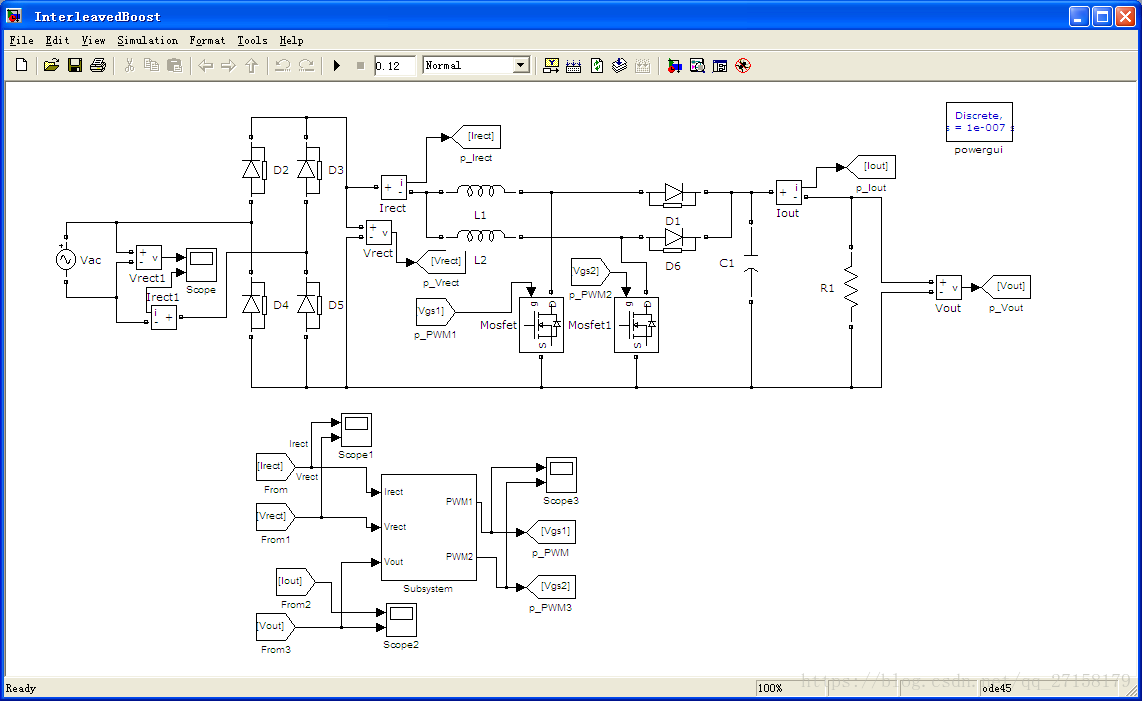The height and width of the screenshot is (701, 1142).
Task: Open the Help menu
Action: pyautogui.click(x=291, y=41)
